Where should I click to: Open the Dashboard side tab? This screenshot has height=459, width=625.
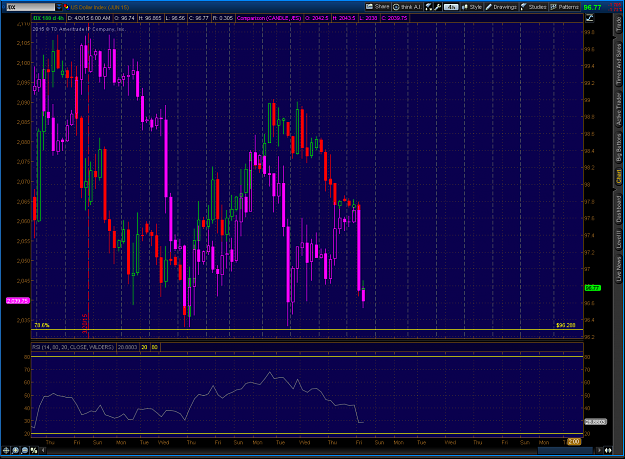[x=618, y=210]
